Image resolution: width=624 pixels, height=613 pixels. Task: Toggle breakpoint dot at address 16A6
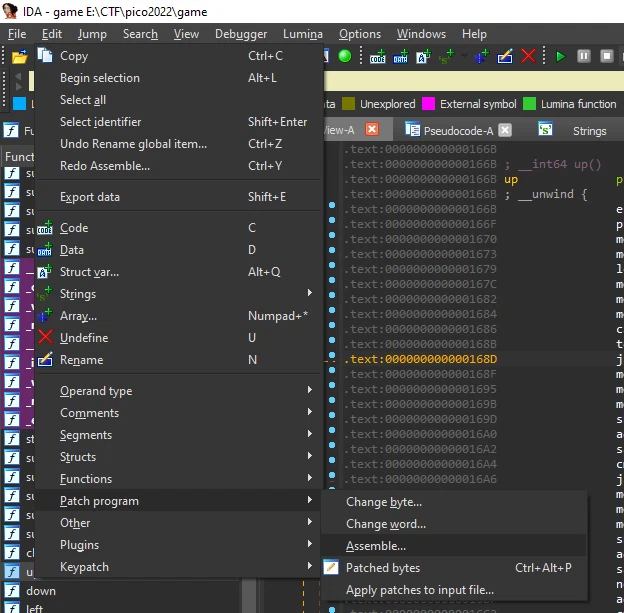pyautogui.click(x=332, y=475)
